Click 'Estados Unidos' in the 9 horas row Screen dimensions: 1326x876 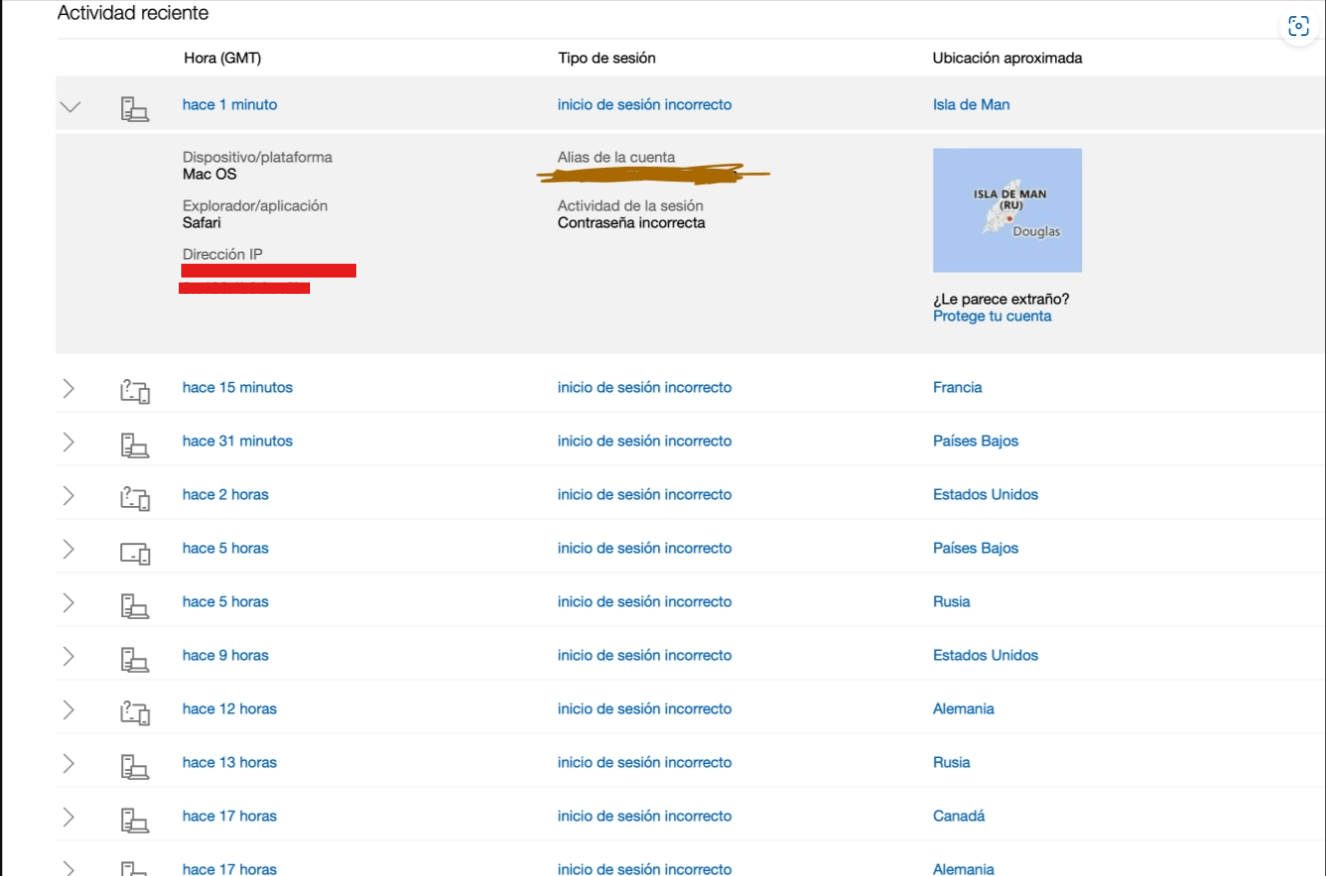point(986,655)
